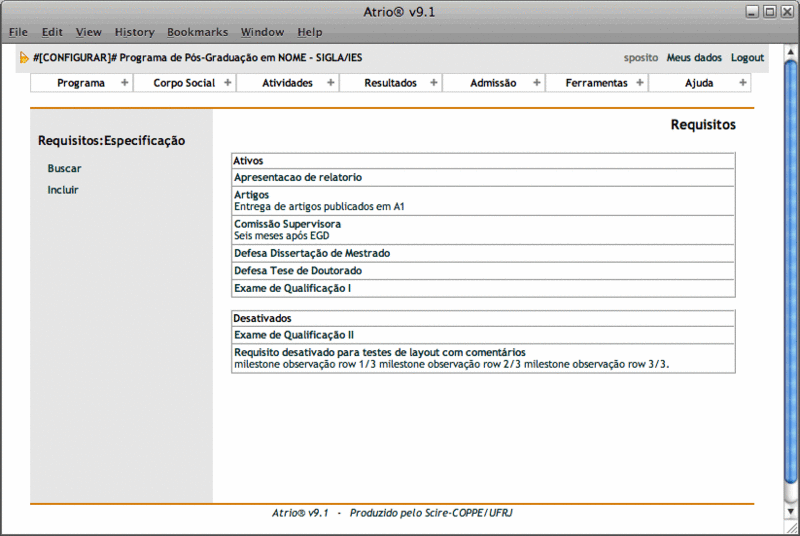The image size is (800, 536).
Task: Click the scrollbar down arrow
Action: tap(791, 512)
